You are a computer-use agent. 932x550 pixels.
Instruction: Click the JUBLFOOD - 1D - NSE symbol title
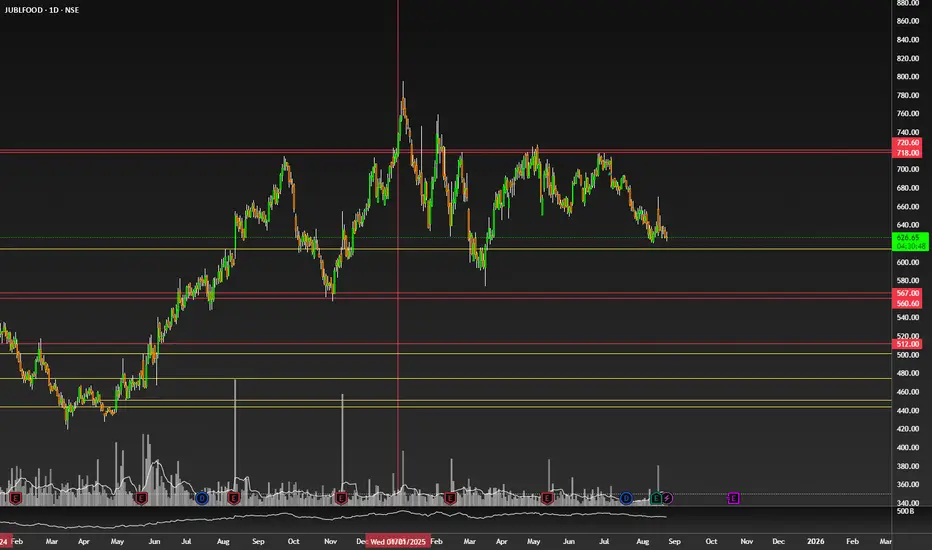[42, 10]
